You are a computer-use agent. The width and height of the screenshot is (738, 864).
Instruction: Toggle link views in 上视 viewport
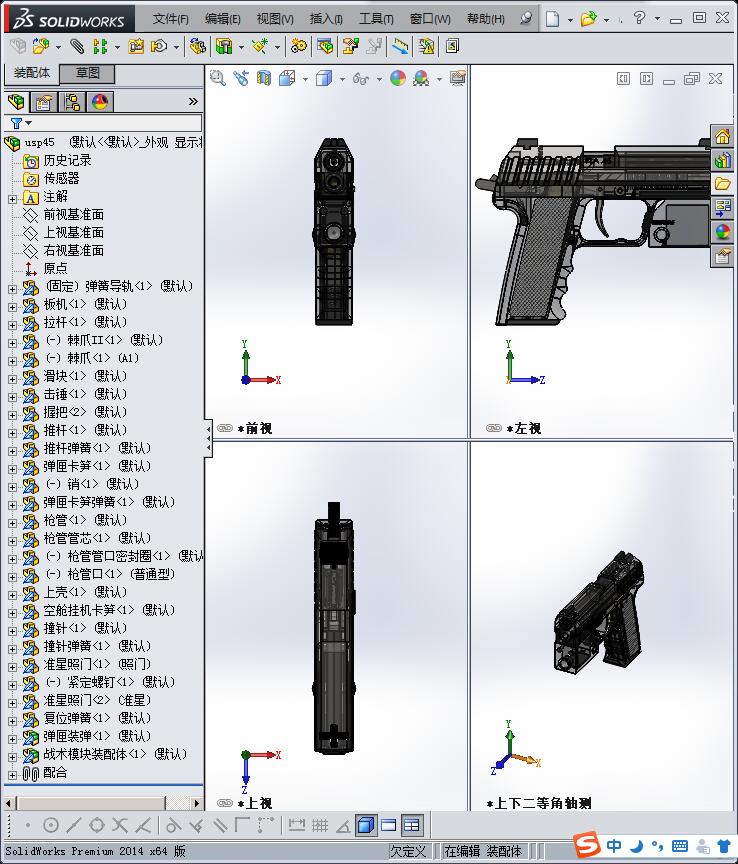click(225, 803)
